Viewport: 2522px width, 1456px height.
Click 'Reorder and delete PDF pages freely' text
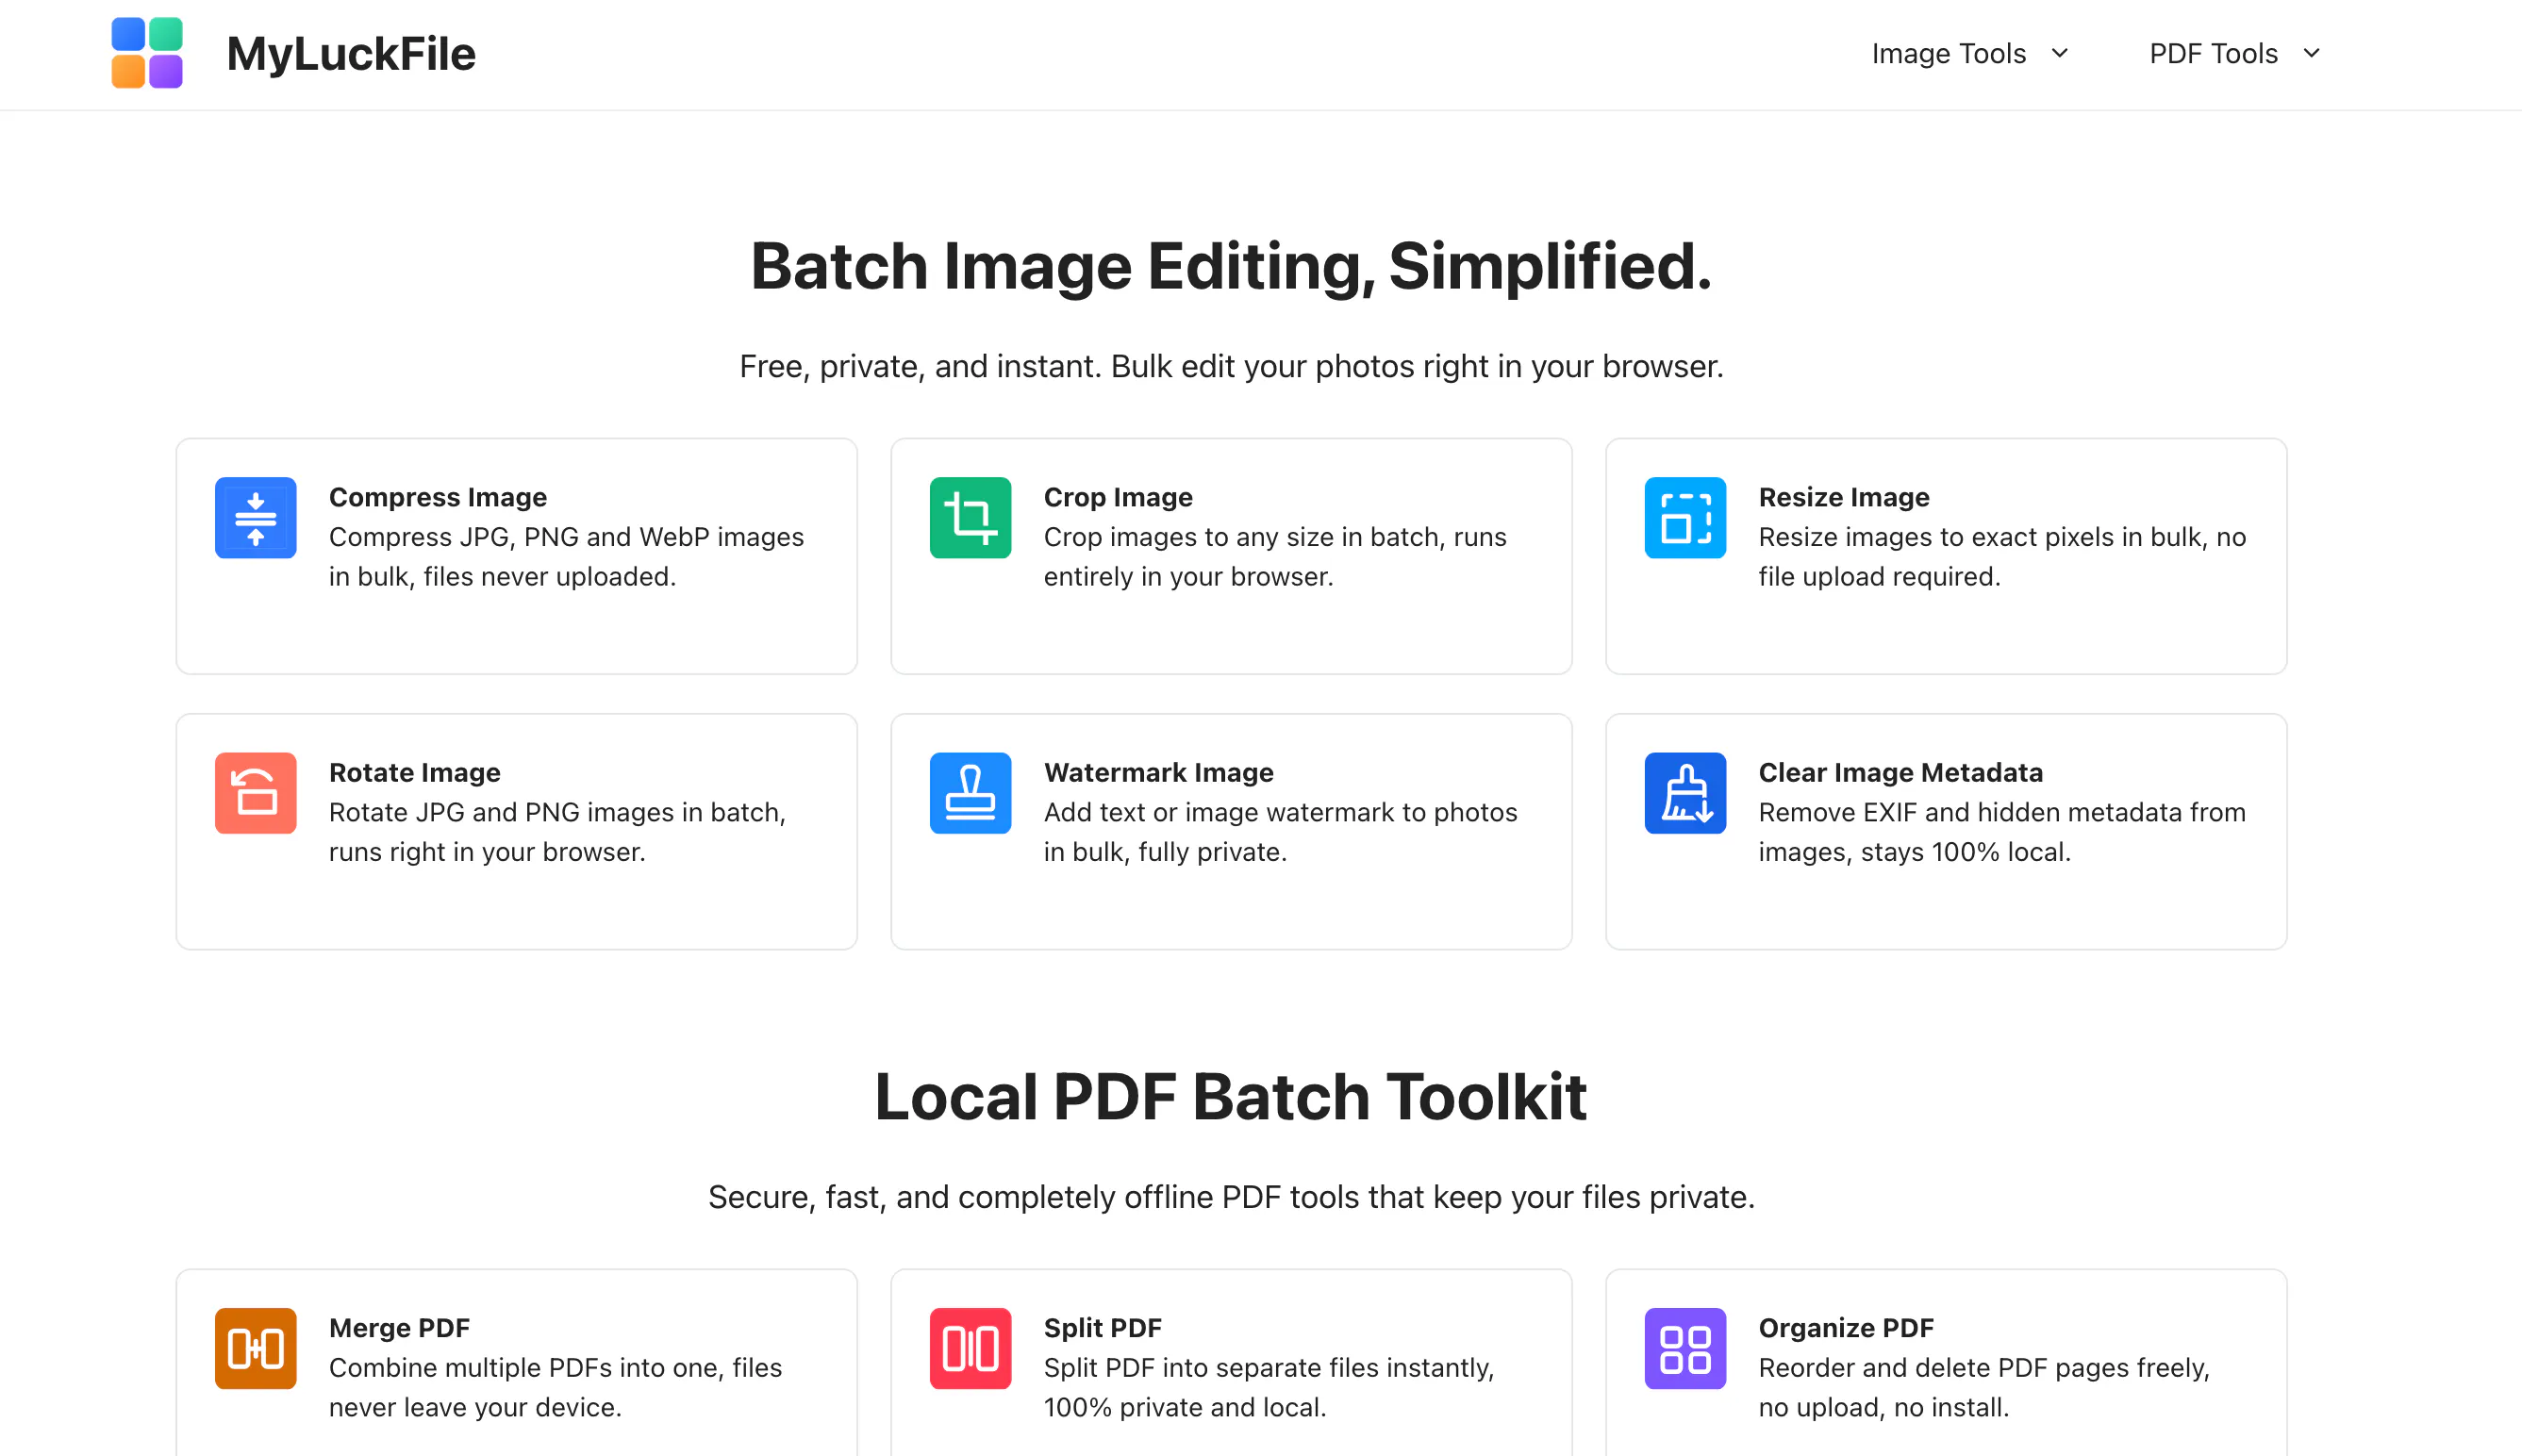pos(1981,1367)
